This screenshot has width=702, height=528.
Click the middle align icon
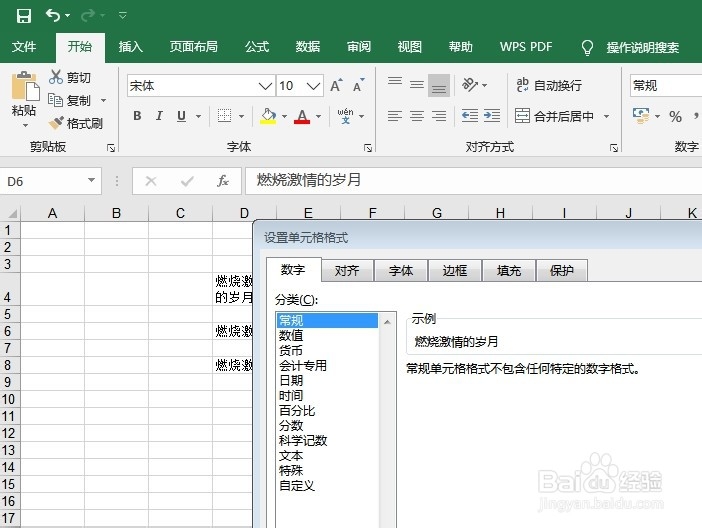point(417,85)
